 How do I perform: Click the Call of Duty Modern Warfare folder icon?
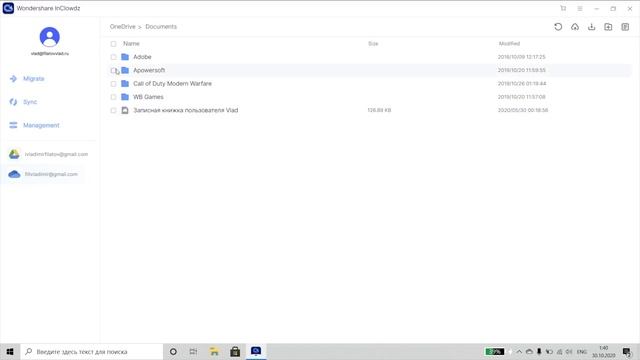[125, 83]
